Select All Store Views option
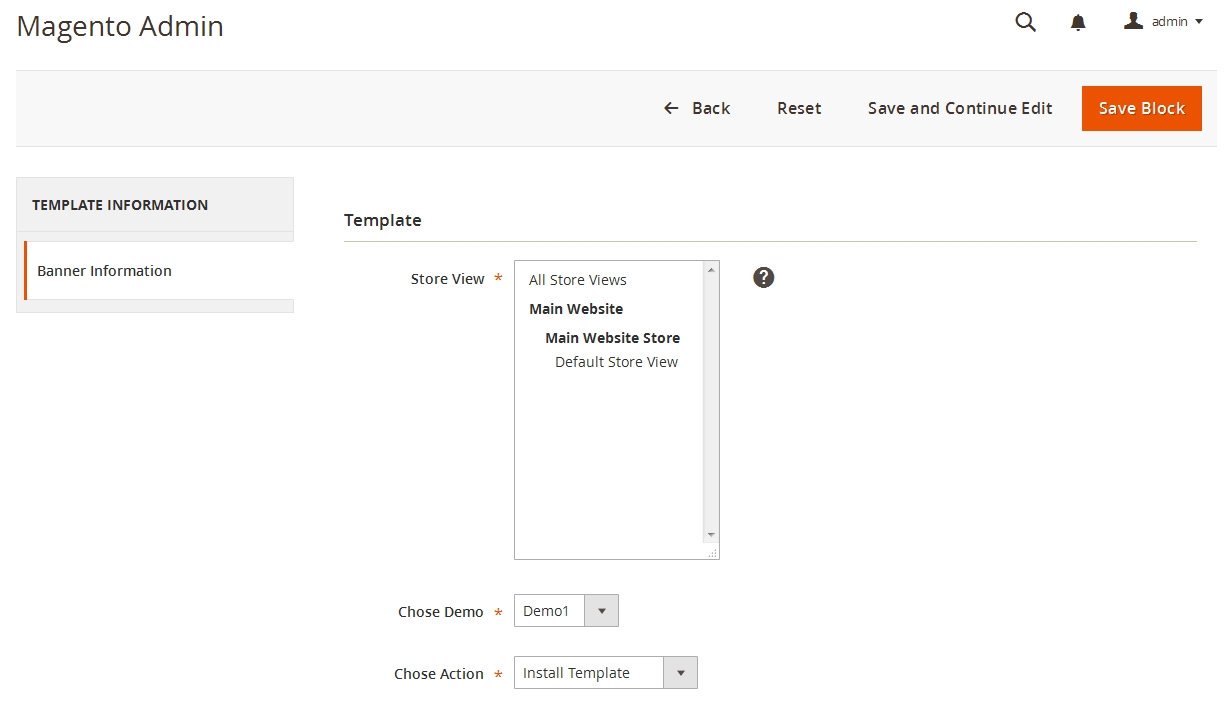 tap(578, 280)
